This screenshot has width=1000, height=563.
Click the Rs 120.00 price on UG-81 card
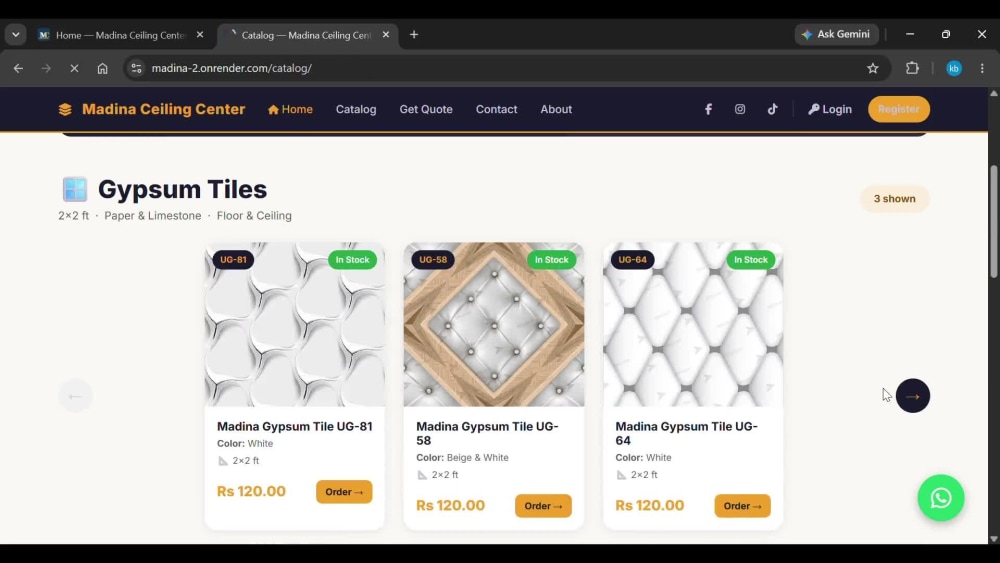pyautogui.click(x=251, y=491)
